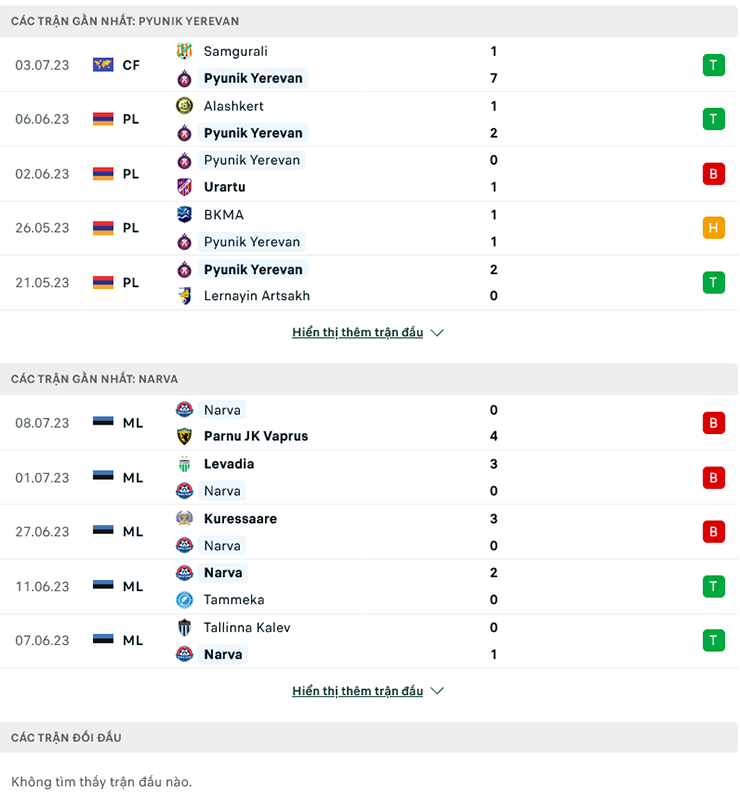
Task: Click the Tammeka team icon
Action: tap(184, 600)
